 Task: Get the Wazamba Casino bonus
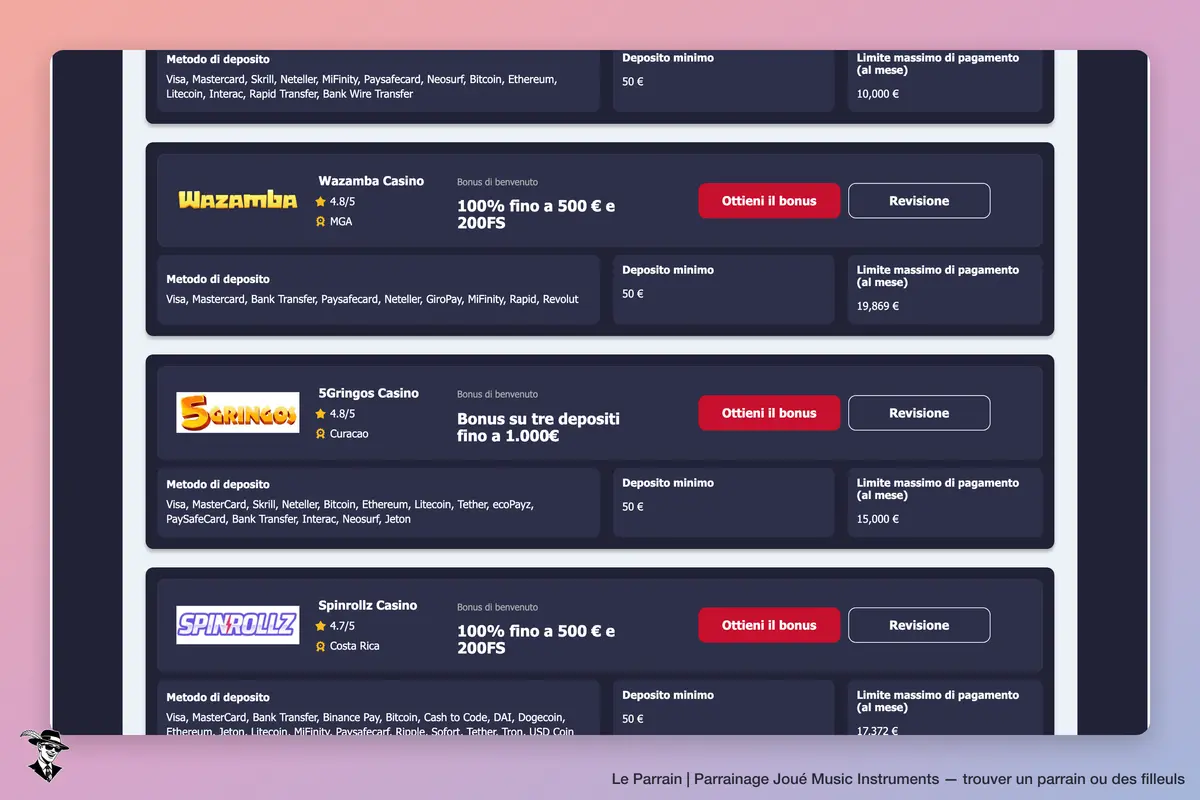[x=769, y=200]
